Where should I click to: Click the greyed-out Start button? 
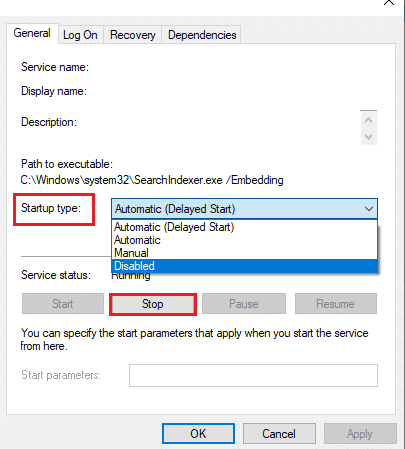63,304
